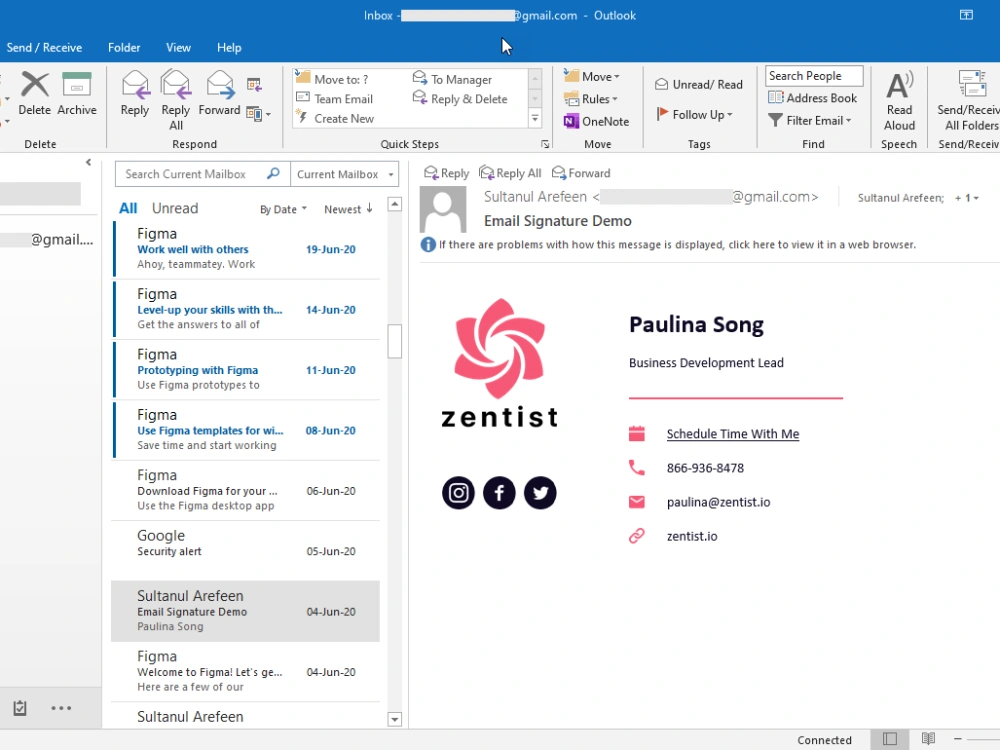Archive the selected message
Screen dimensions: 1000x750
[x=77, y=93]
